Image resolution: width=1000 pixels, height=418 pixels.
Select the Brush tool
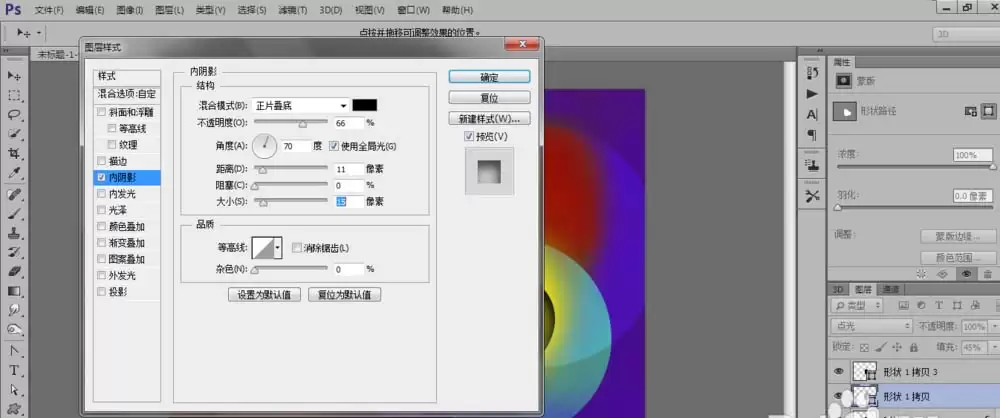click(x=14, y=214)
